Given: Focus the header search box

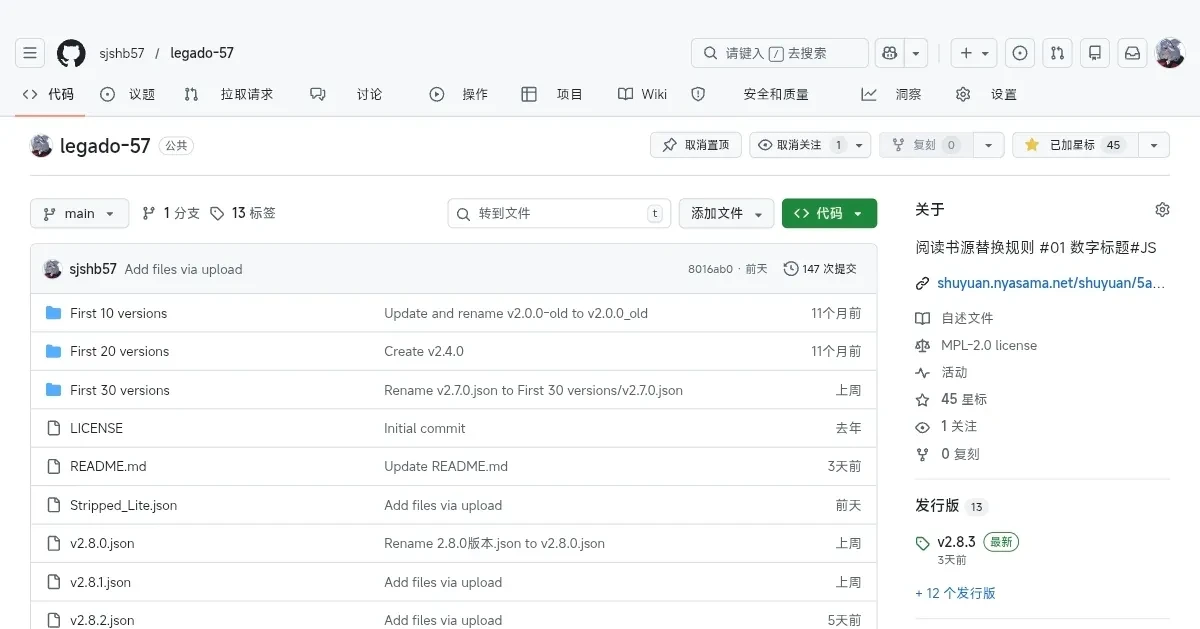Looking at the screenshot, I should [x=780, y=53].
